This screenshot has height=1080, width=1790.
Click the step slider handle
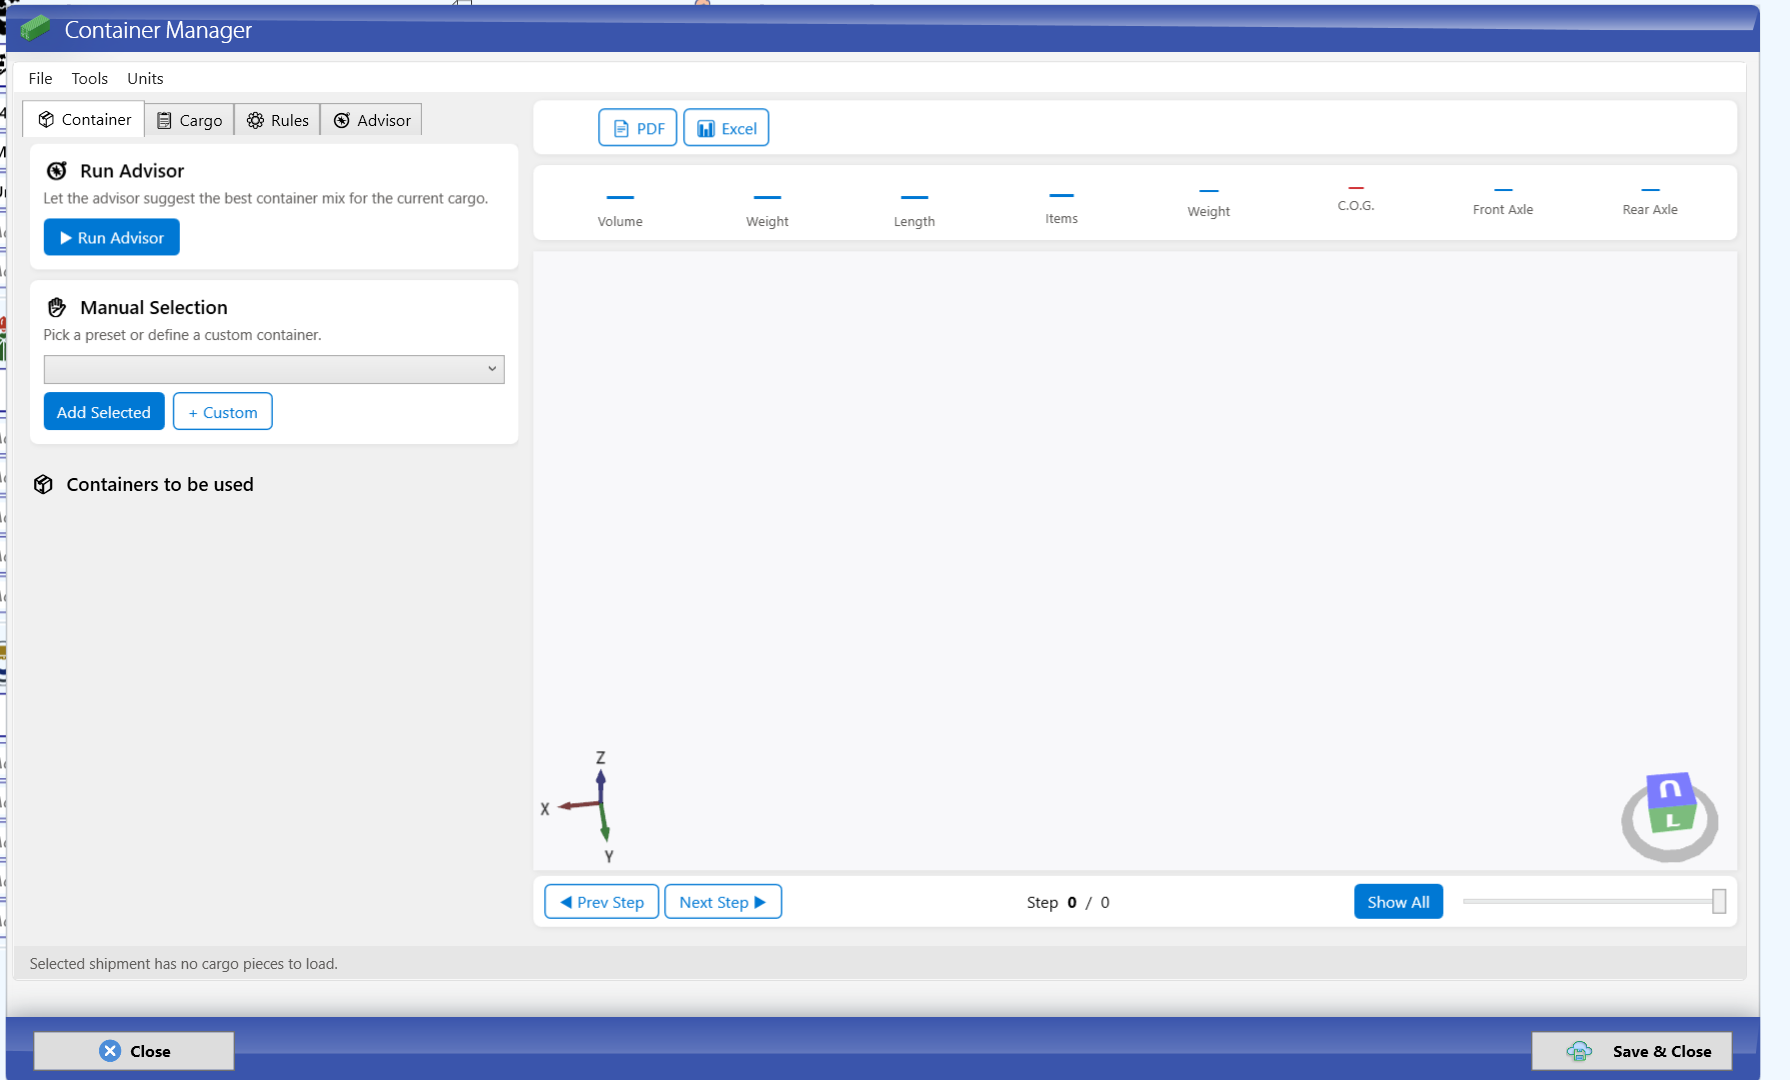[1718, 902]
